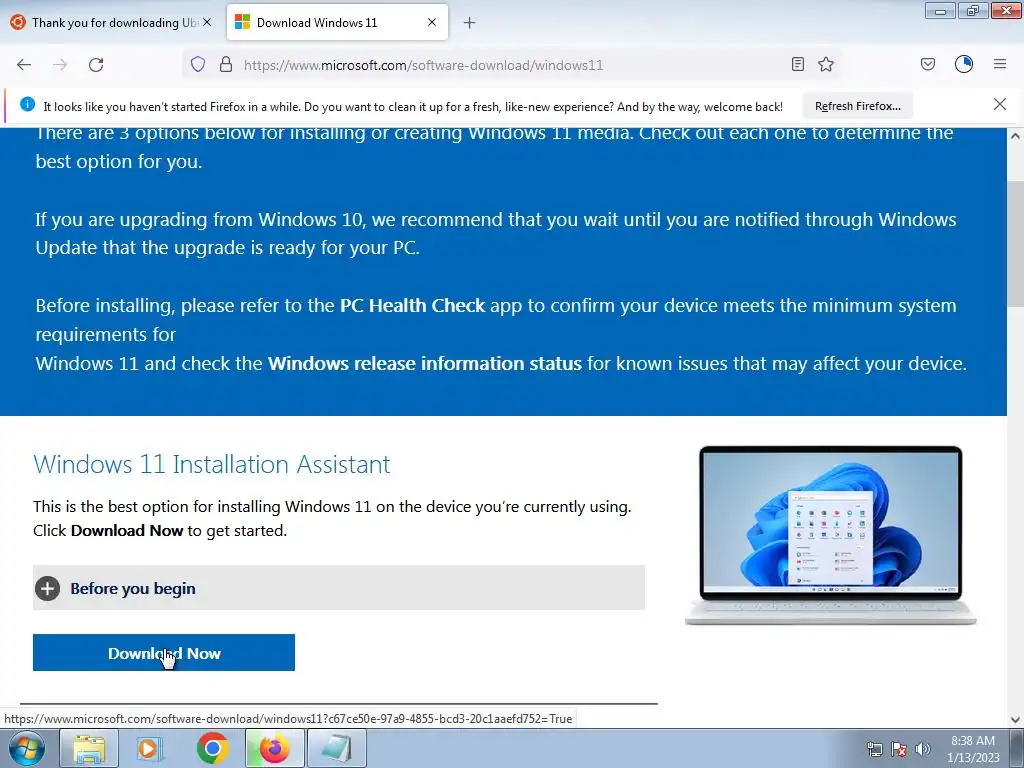Open the Action Center flag icon
The width and height of the screenshot is (1024, 768).
click(x=899, y=749)
